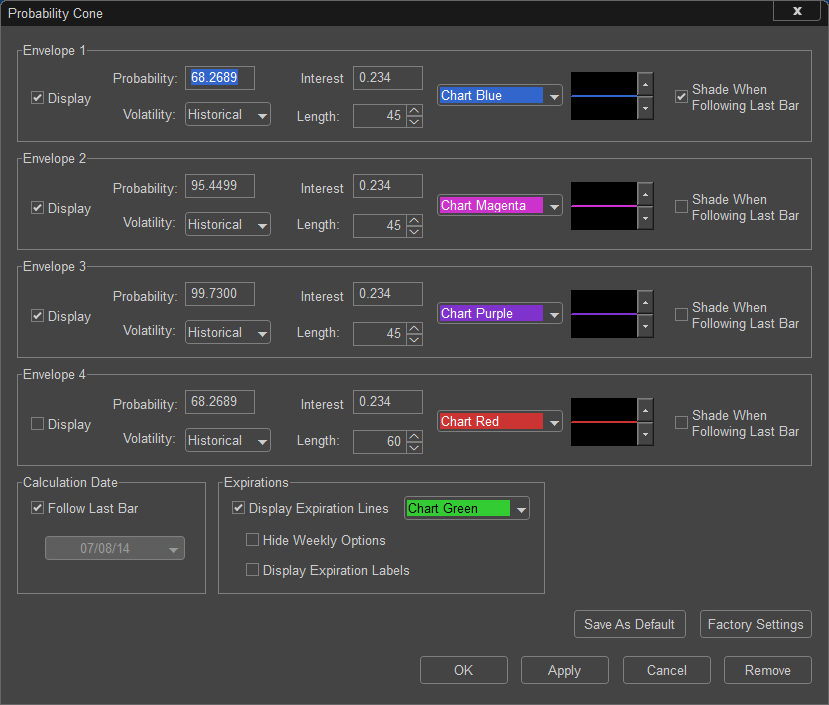This screenshot has height=705, width=829.
Task: Open the Chart Purple color dropdown
Action: 500,314
